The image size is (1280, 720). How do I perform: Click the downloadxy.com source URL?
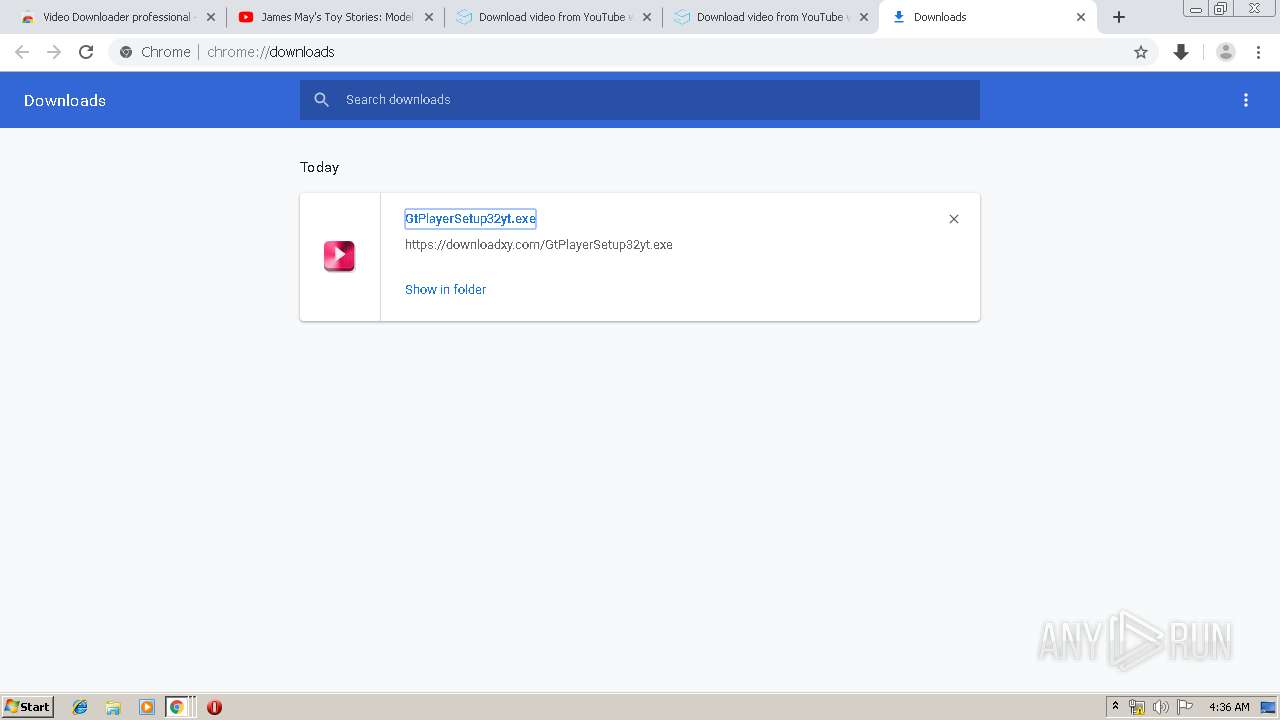[538, 245]
